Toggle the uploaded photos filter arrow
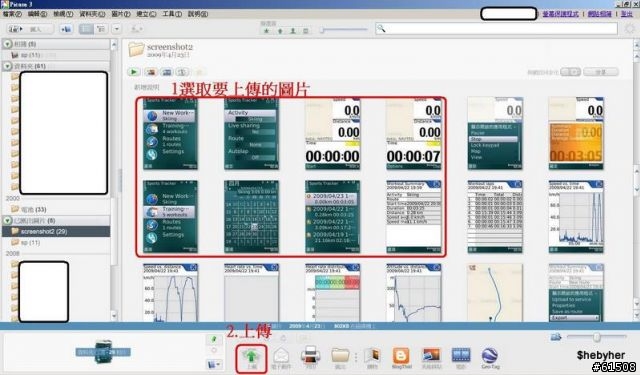This screenshot has width=640, height=375. click(280, 31)
